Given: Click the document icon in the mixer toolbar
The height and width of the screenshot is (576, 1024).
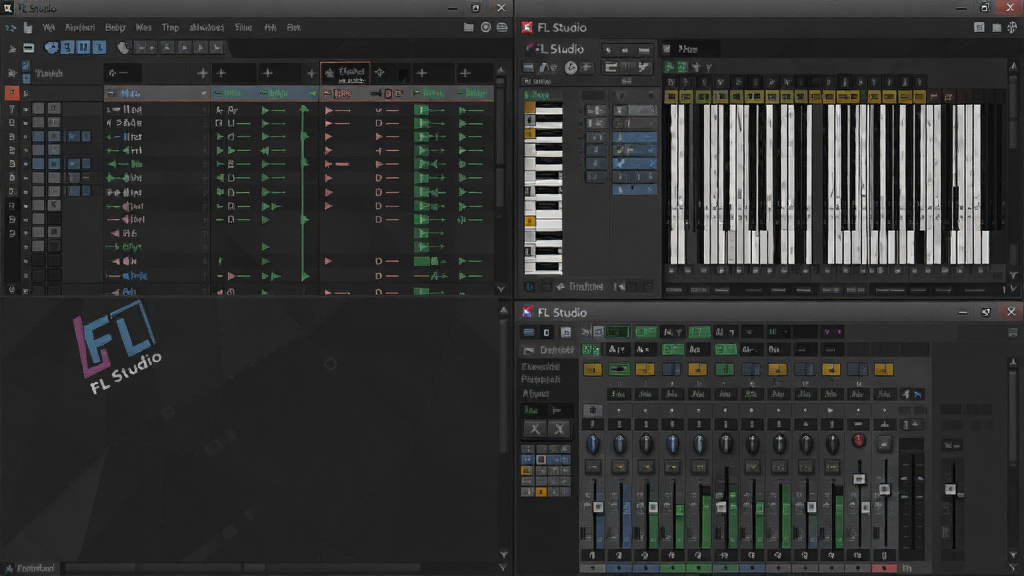Looking at the screenshot, I should click(x=566, y=332).
